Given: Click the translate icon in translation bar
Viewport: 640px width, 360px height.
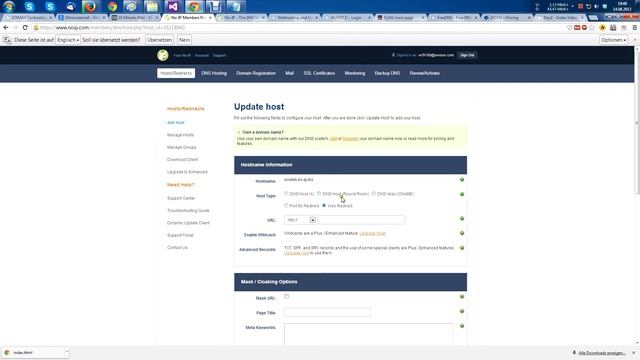Looking at the screenshot, I should point(7,40).
